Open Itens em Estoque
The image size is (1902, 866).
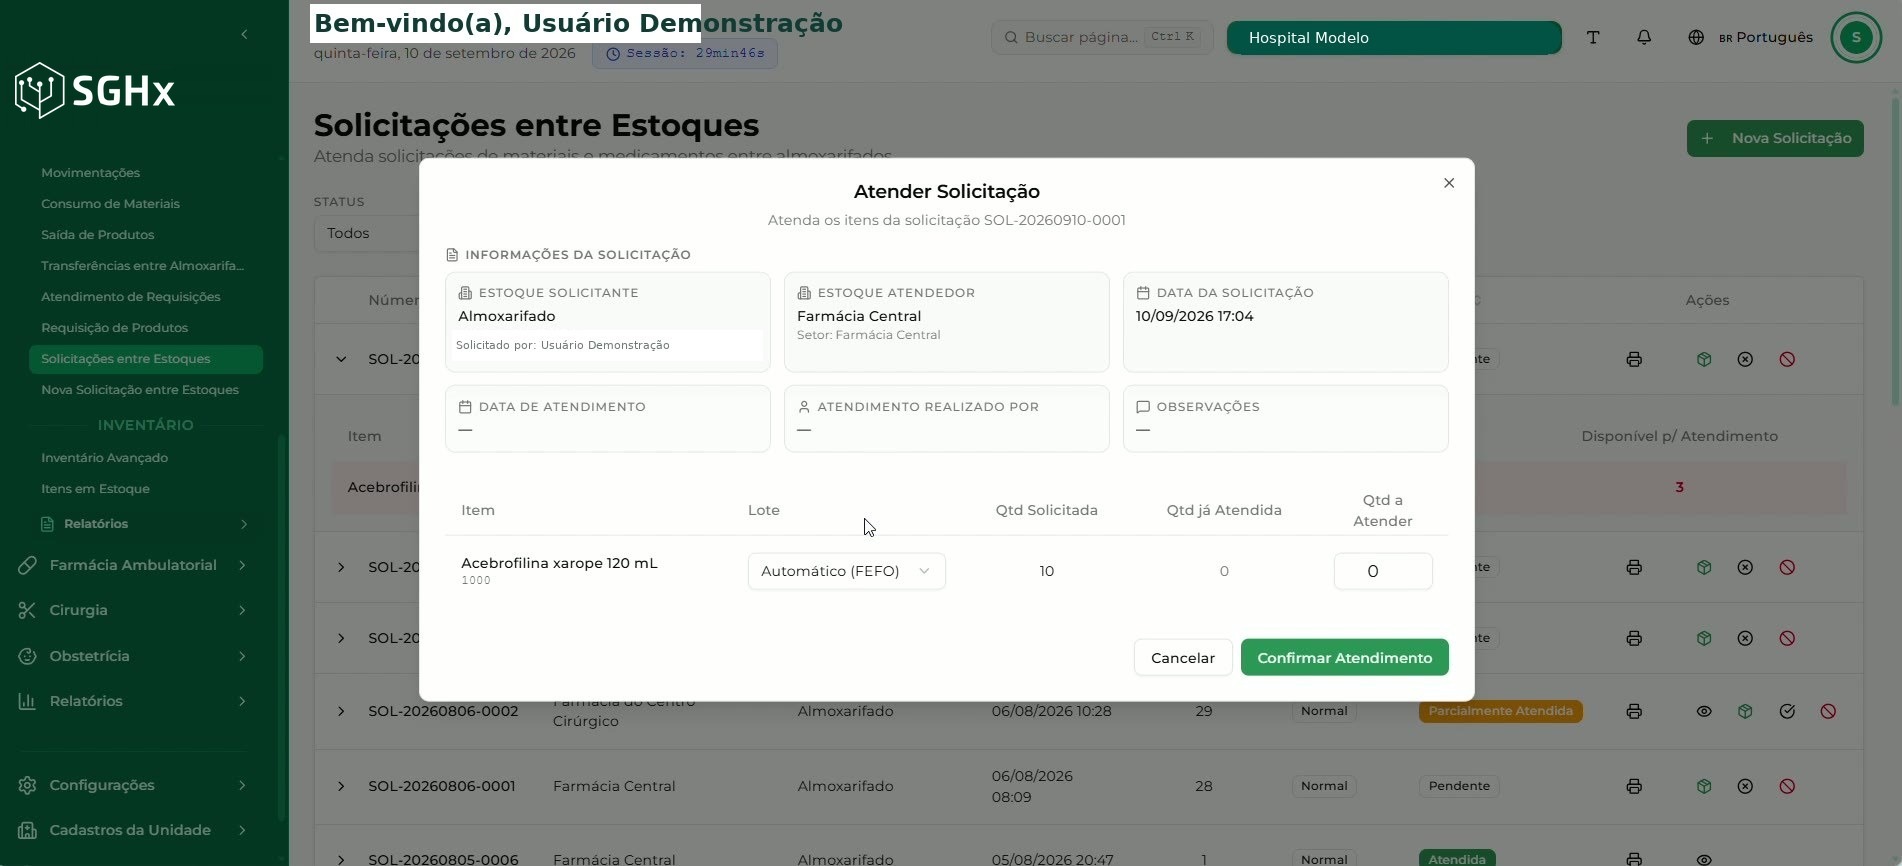click(x=95, y=489)
